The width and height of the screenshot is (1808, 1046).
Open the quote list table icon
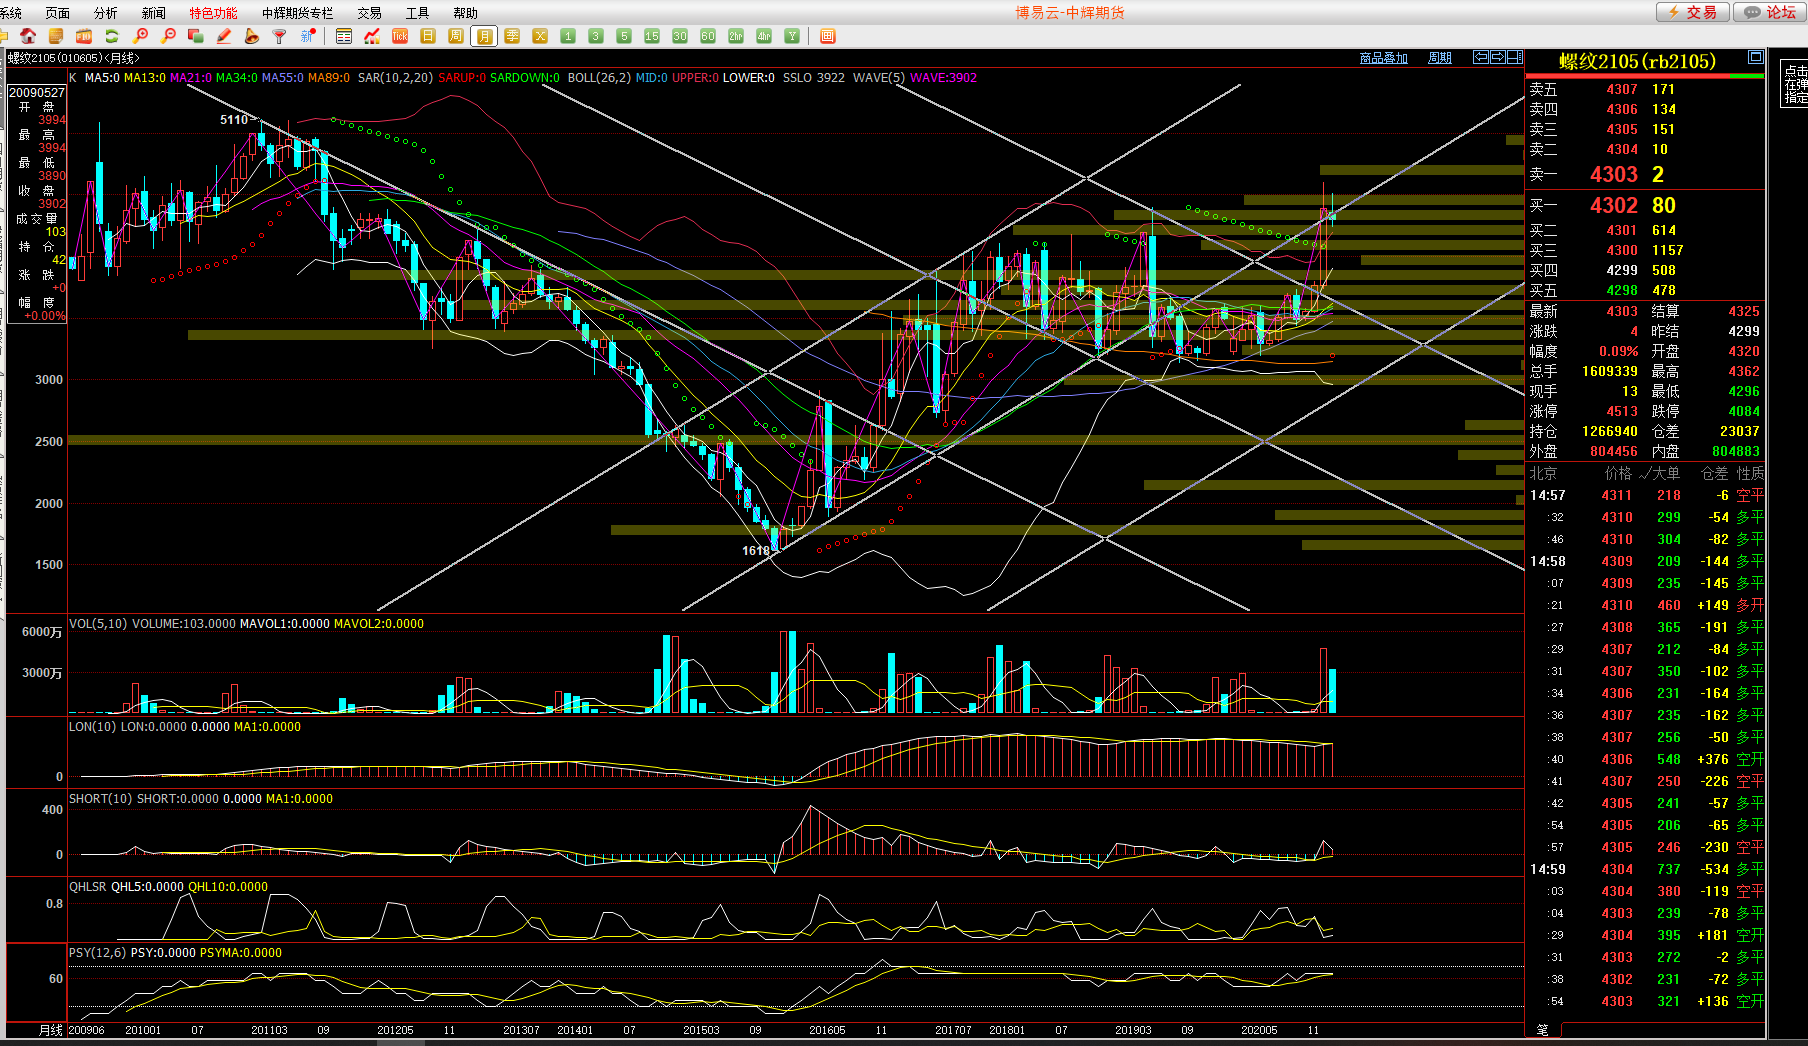344,36
